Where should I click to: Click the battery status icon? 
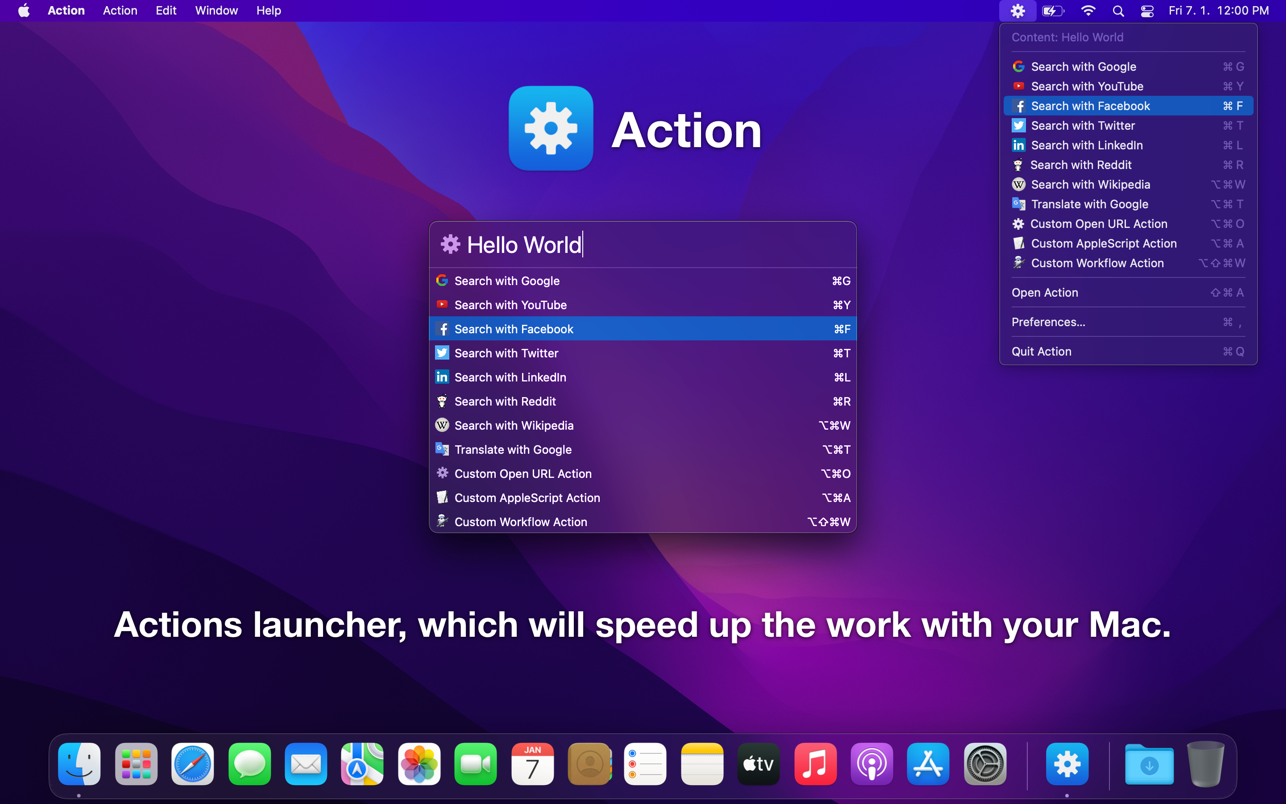coord(1053,11)
